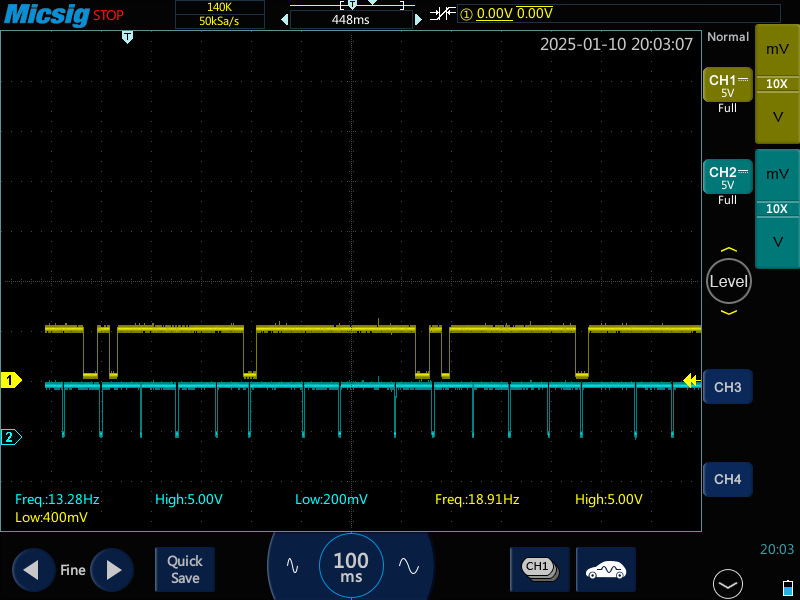This screenshot has height=600, width=800.
Task: Raise trigger level with the up chevron
Action: coord(729,249)
